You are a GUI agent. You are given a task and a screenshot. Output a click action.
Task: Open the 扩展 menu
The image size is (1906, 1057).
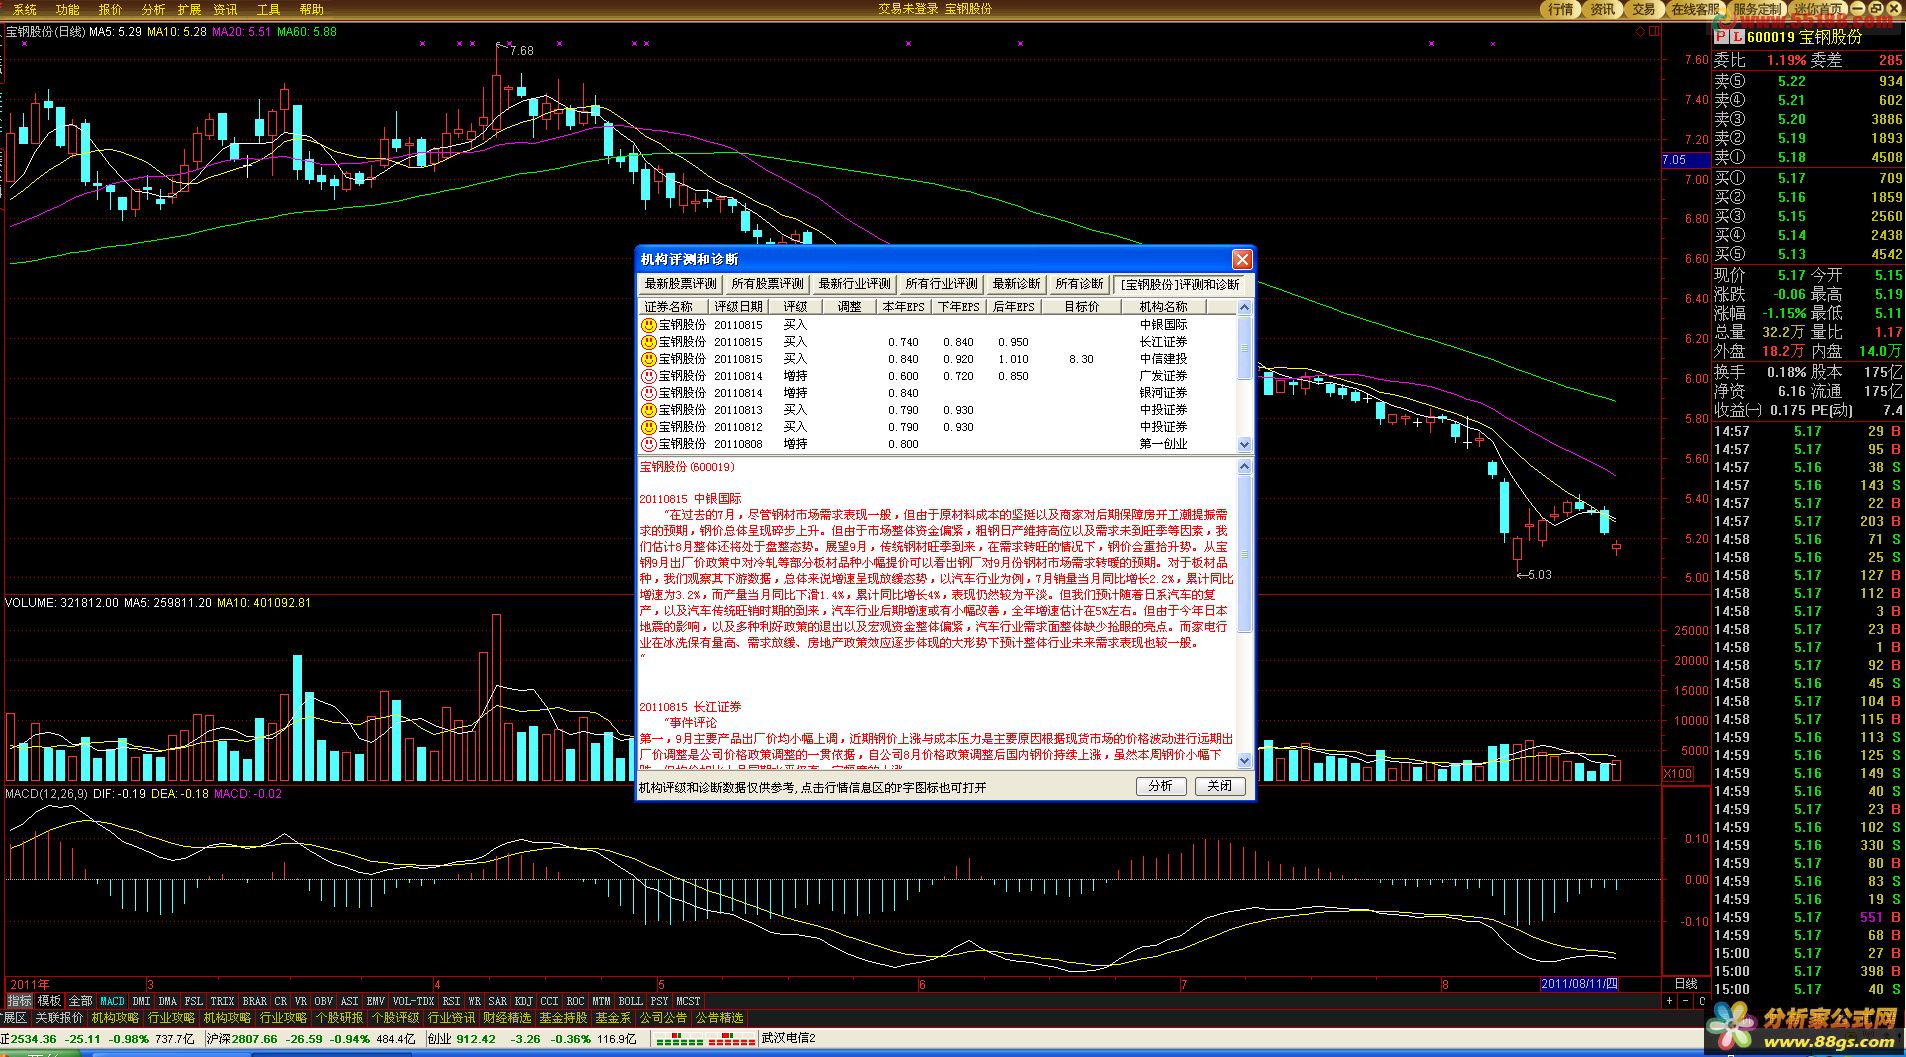[x=189, y=9]
